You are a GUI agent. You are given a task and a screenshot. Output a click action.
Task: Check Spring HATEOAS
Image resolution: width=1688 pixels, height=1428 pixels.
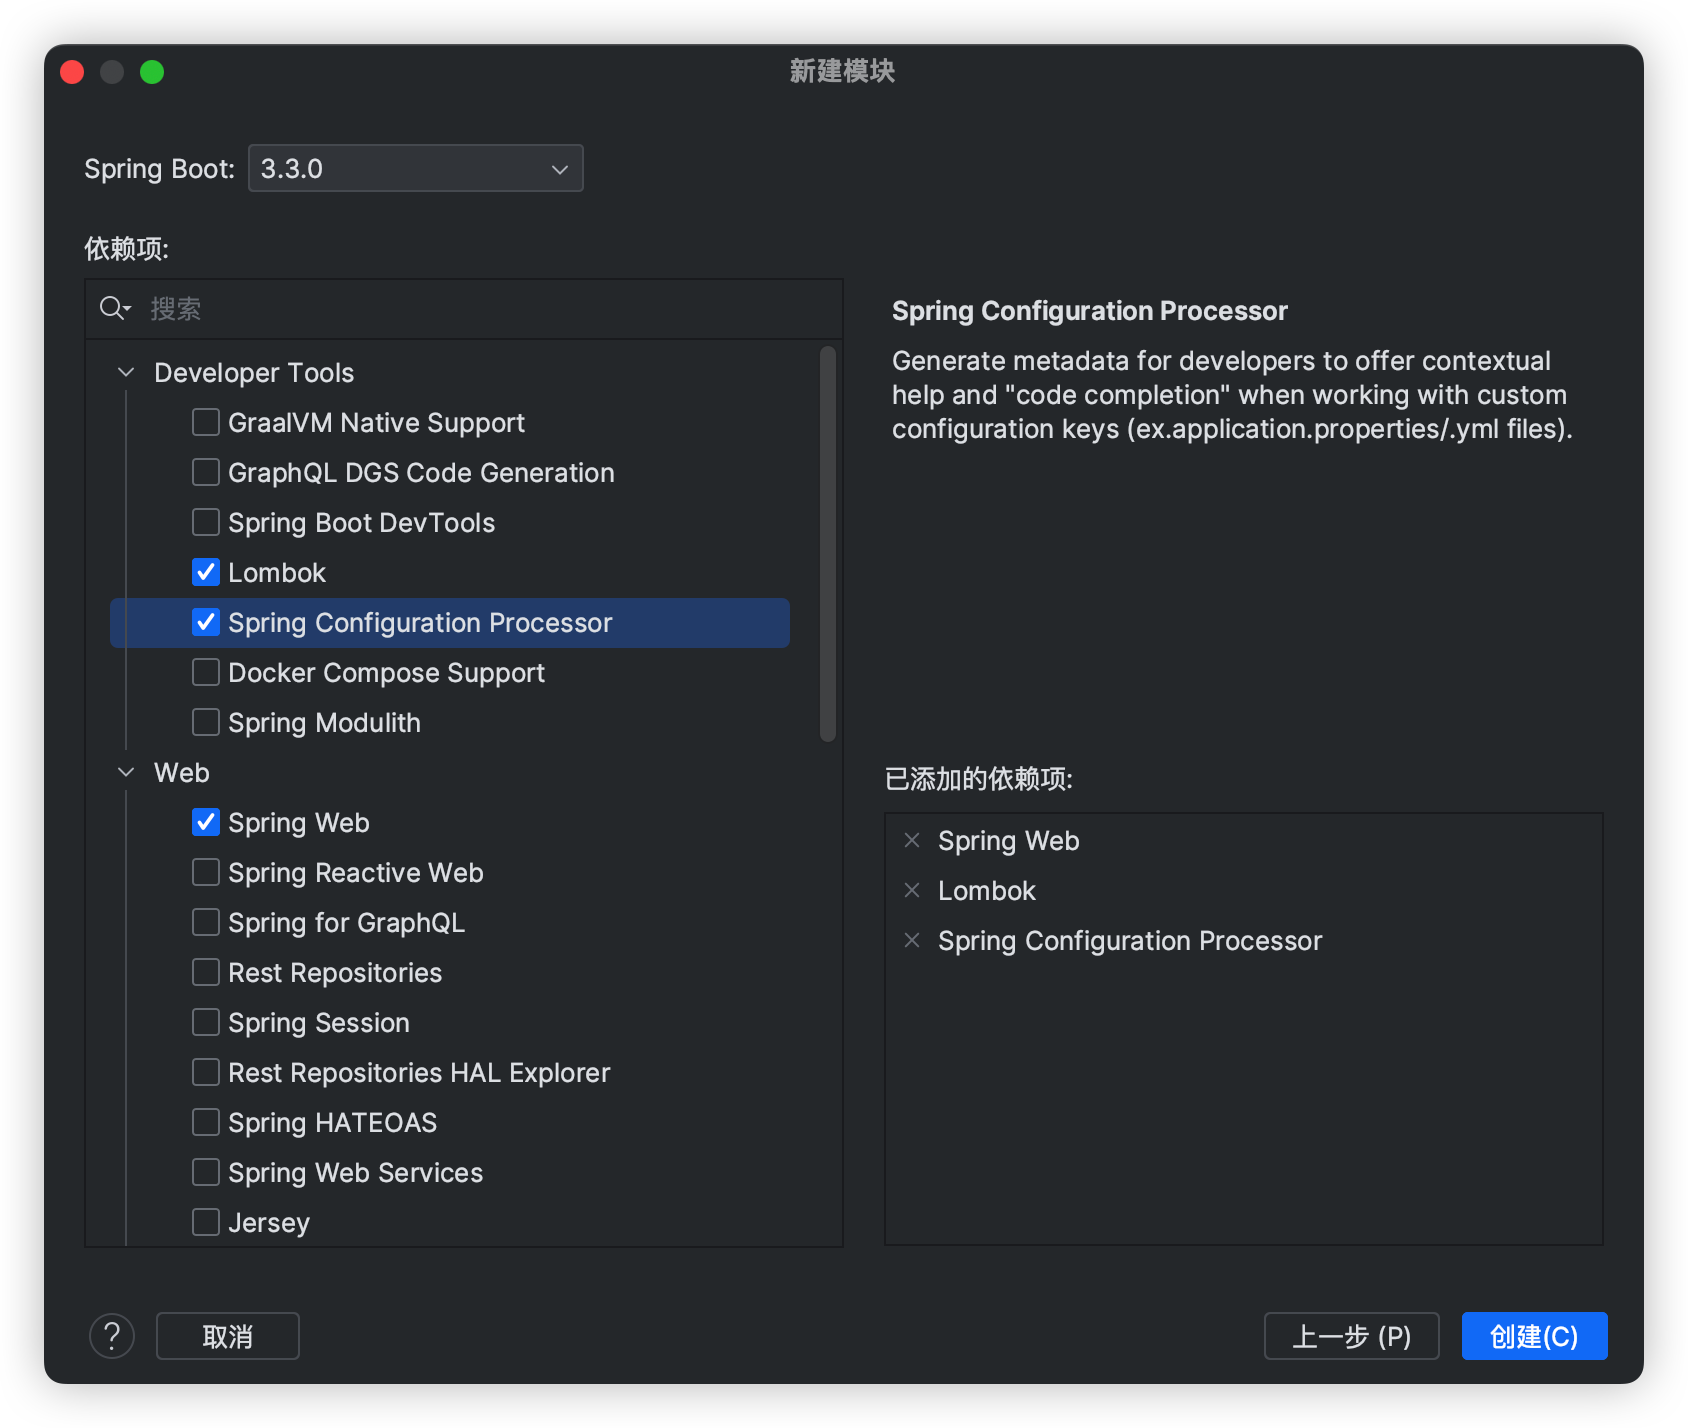(x=206, y=1122)
